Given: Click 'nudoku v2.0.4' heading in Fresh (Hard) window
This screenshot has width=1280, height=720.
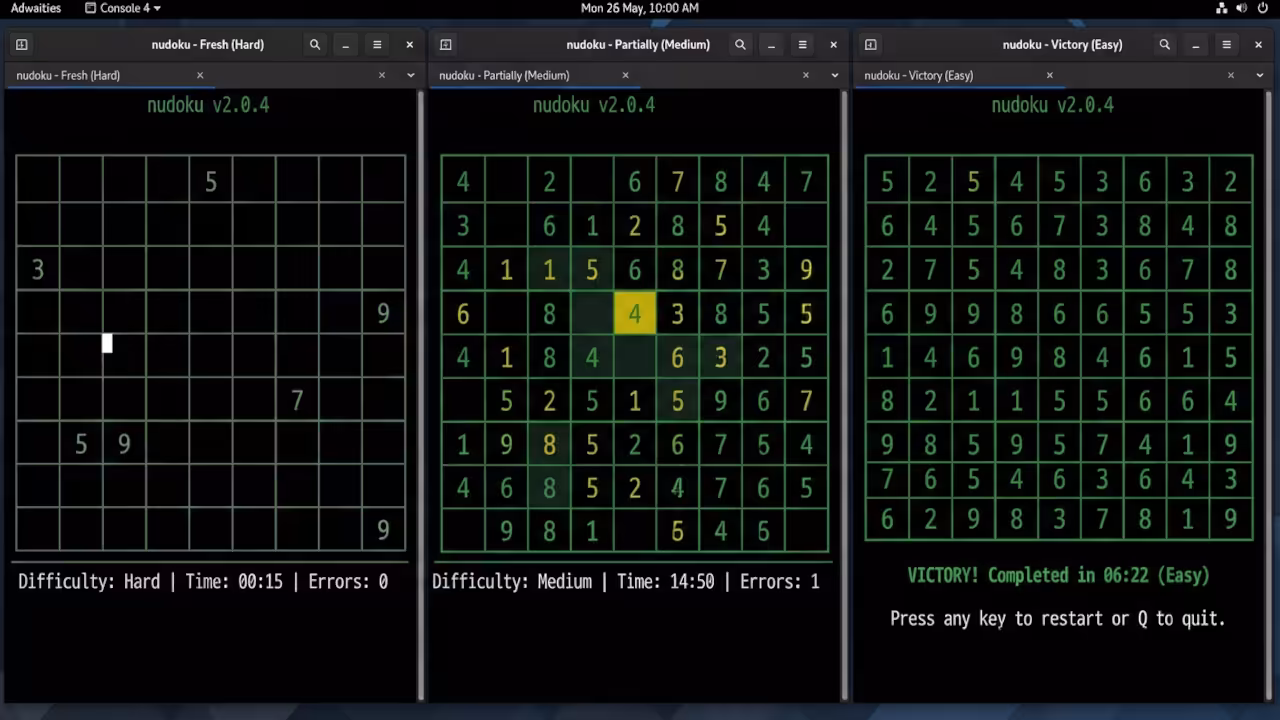Looking at the screenshot, I should [208, 105].
